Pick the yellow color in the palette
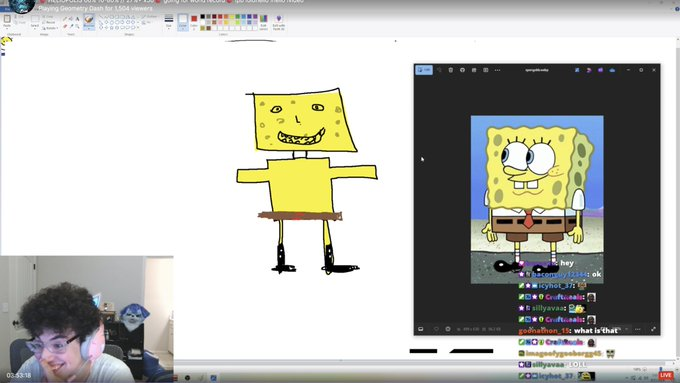 coord(232,16)
